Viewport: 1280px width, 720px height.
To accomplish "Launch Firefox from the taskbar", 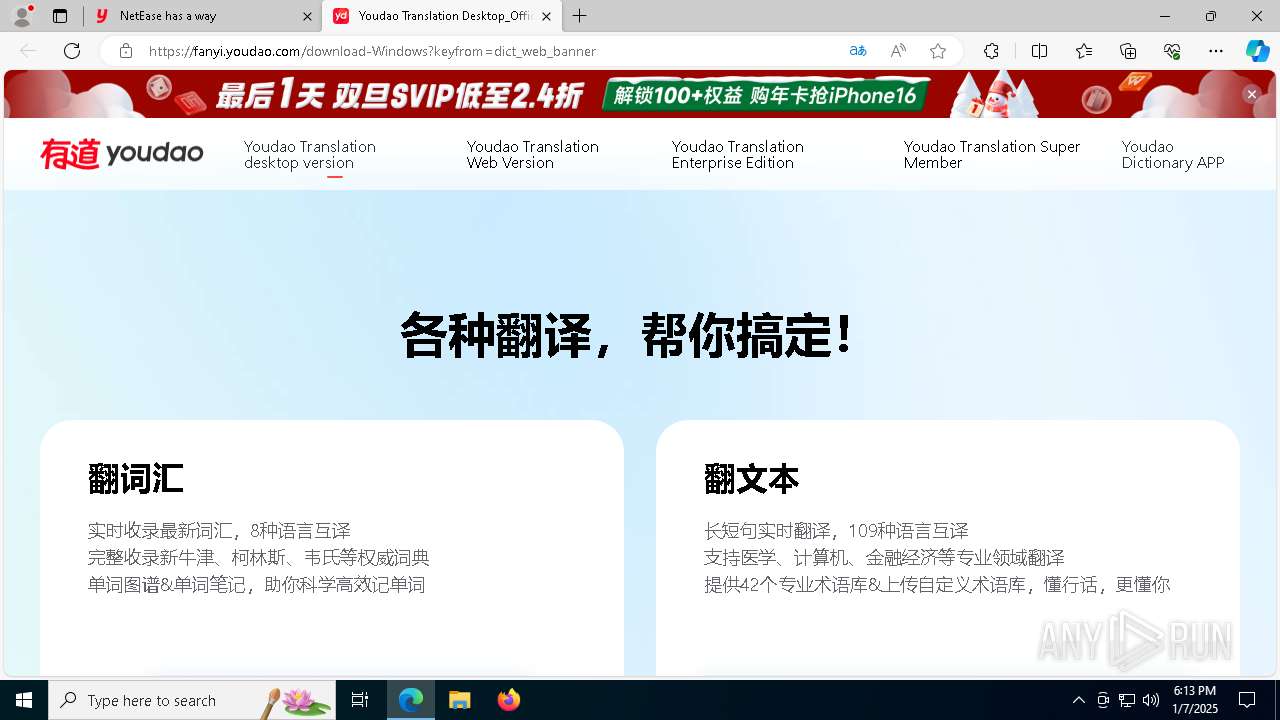I will click(x=509, y=700).
